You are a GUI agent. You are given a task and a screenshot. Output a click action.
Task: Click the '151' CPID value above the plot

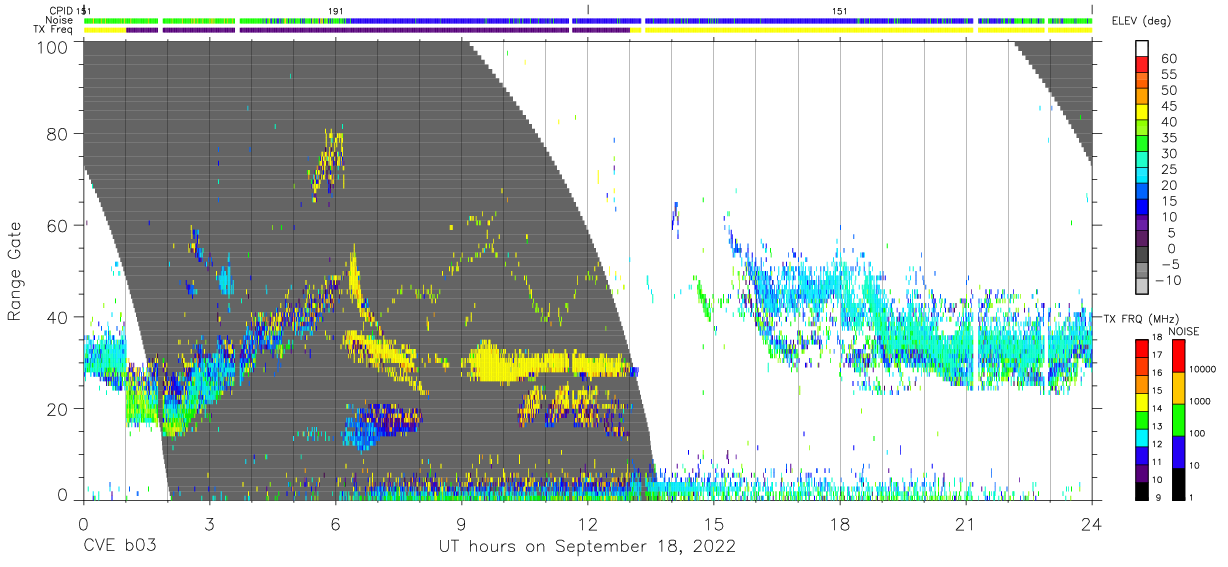(840, 10)
